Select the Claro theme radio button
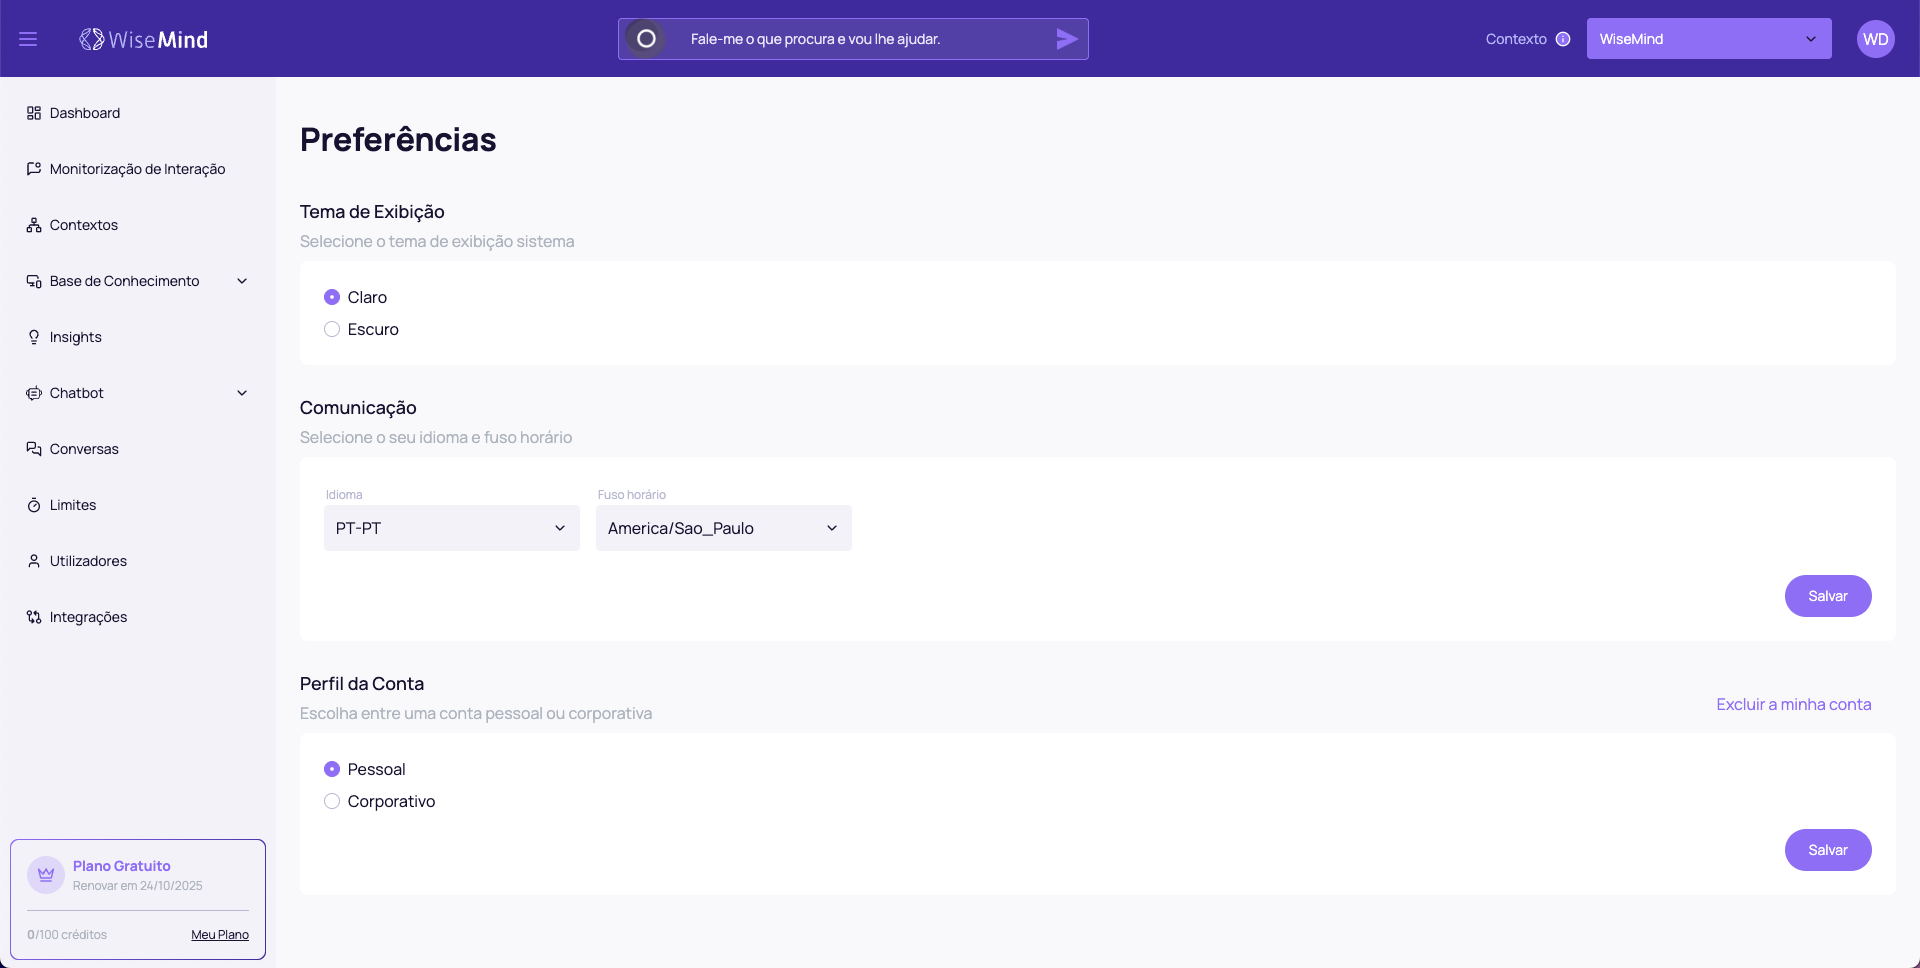The height and width of the screenshot is (968, 1920). coord(332,297)
